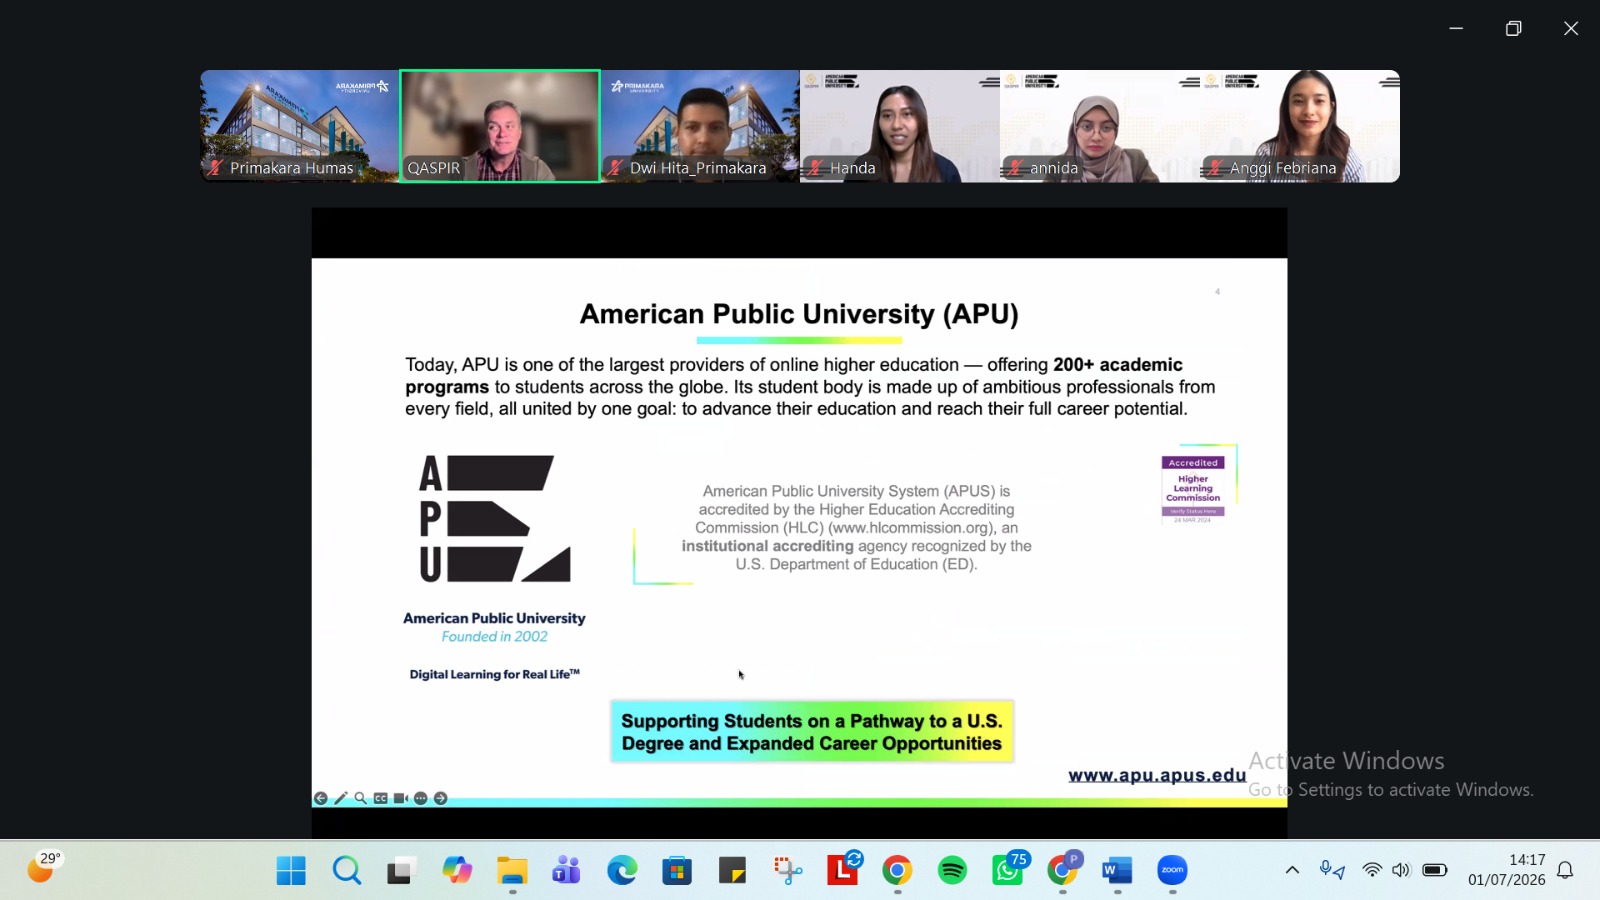Open Microsoft Store from the taskbar

(x=677, y=871)
